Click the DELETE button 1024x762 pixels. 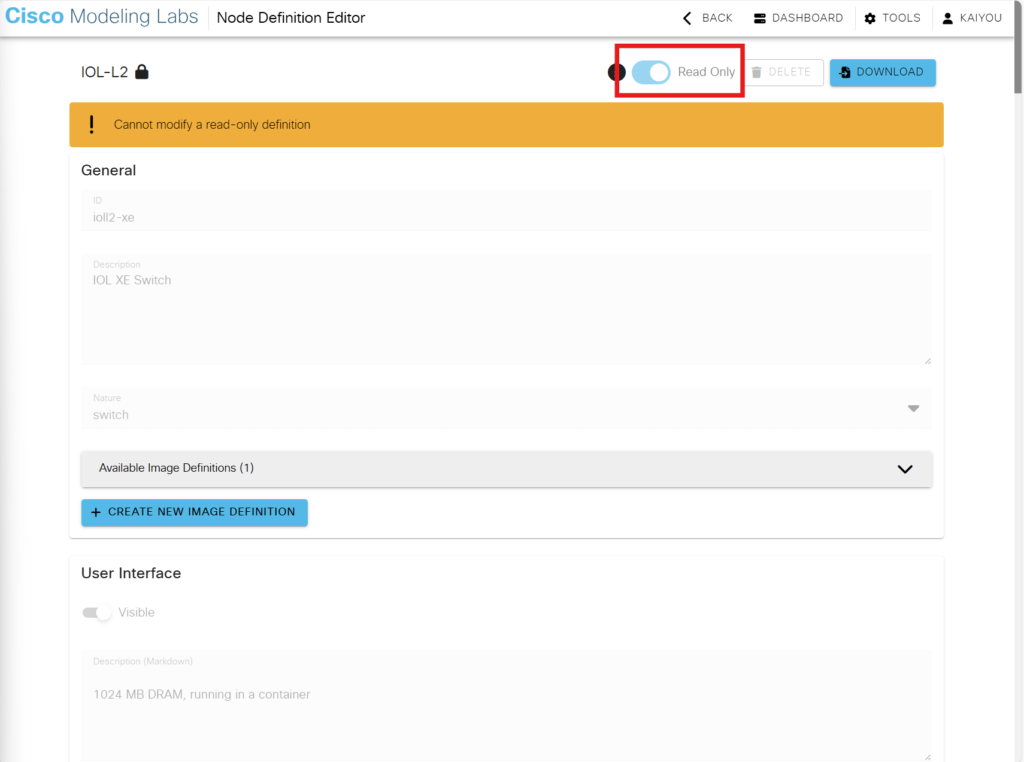click(x=784, y=72)
